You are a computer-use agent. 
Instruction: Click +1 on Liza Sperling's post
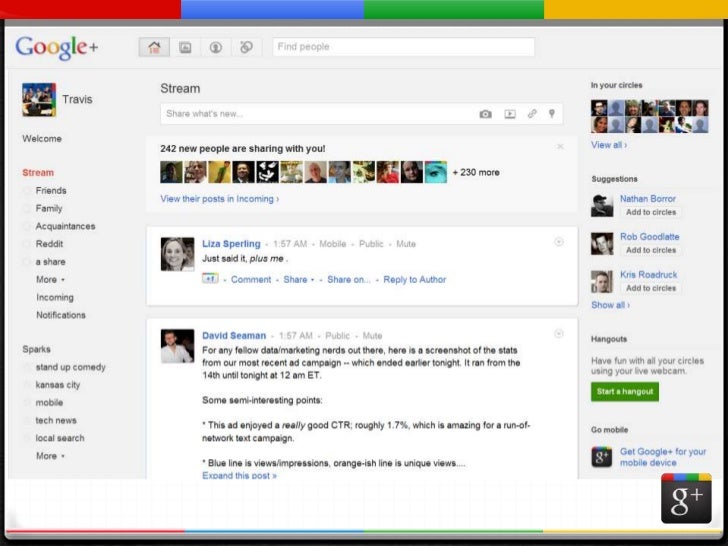210,279
